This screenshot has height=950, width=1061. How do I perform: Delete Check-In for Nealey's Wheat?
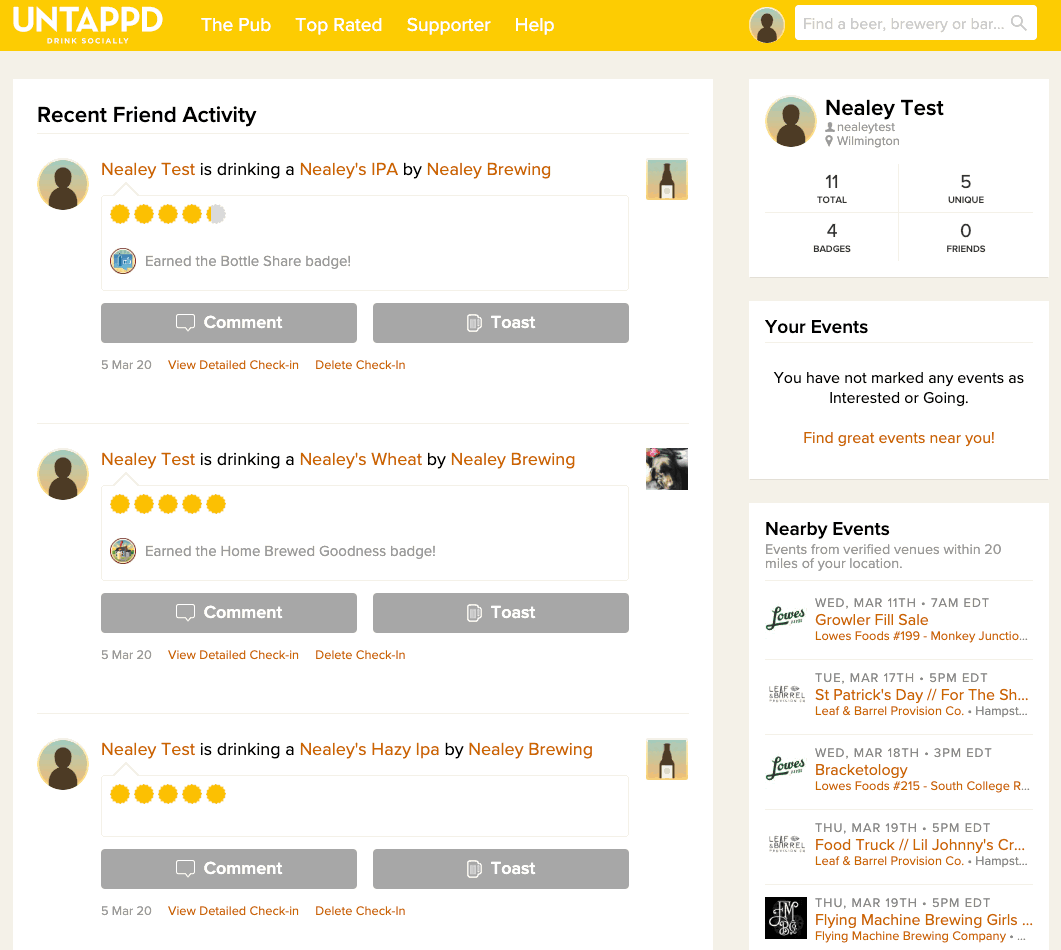[x=360, y=655]
